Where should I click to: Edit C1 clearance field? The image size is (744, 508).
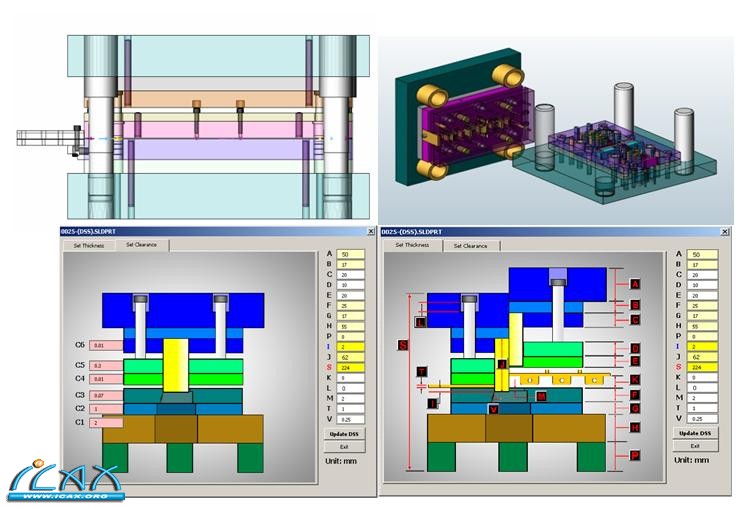click(106, 423)
